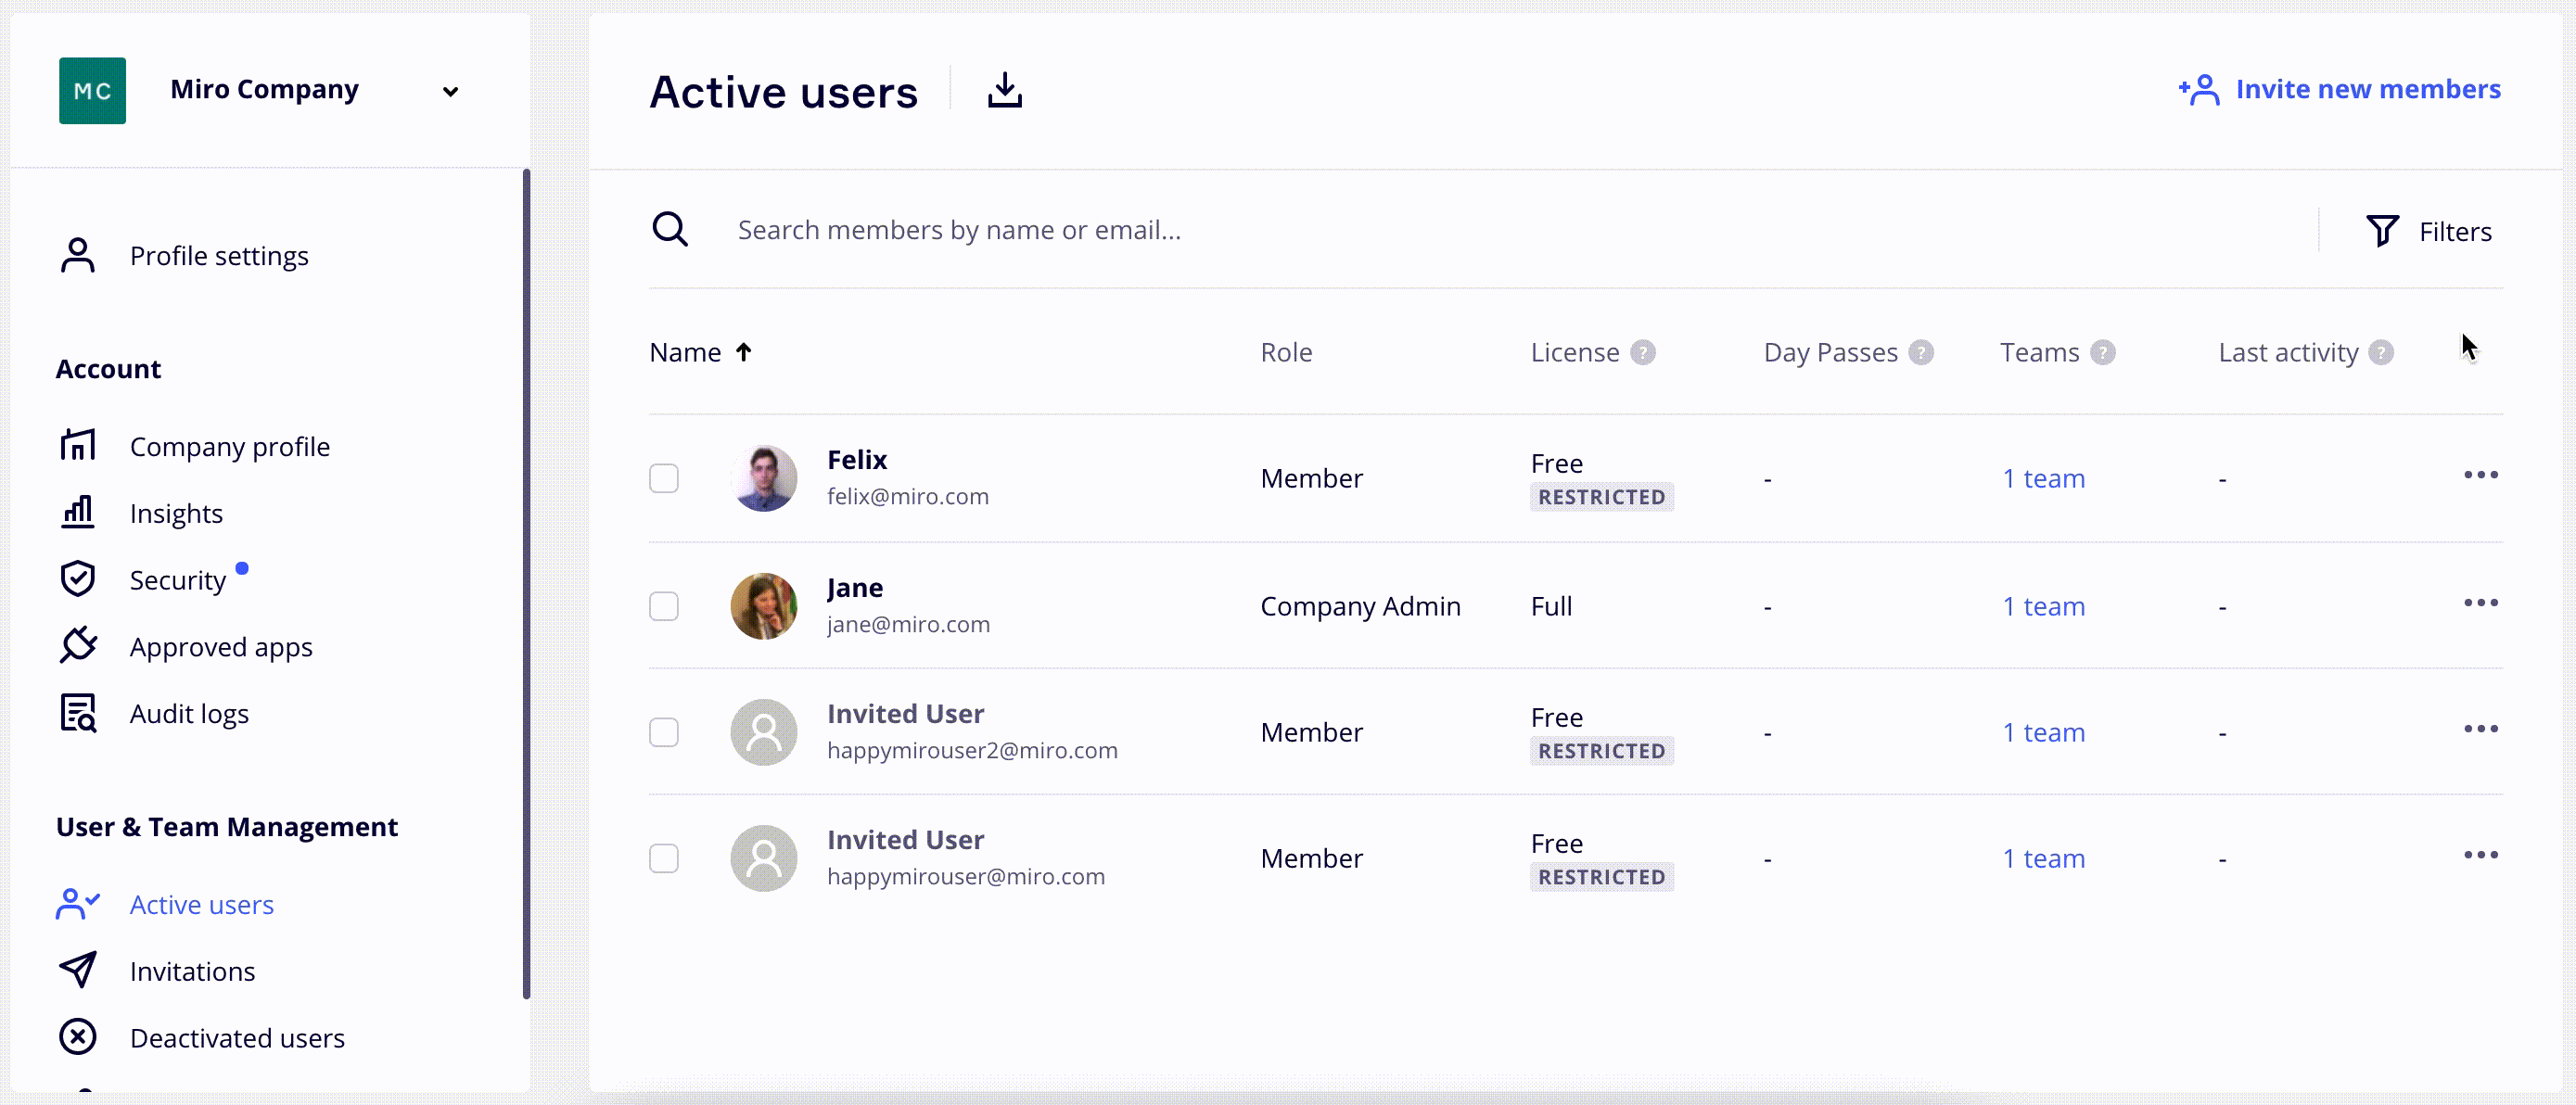Click the Insights bar chart icon
Image resolution: width=2576 pixels, height=1105 pixels.
click(78, 512)
